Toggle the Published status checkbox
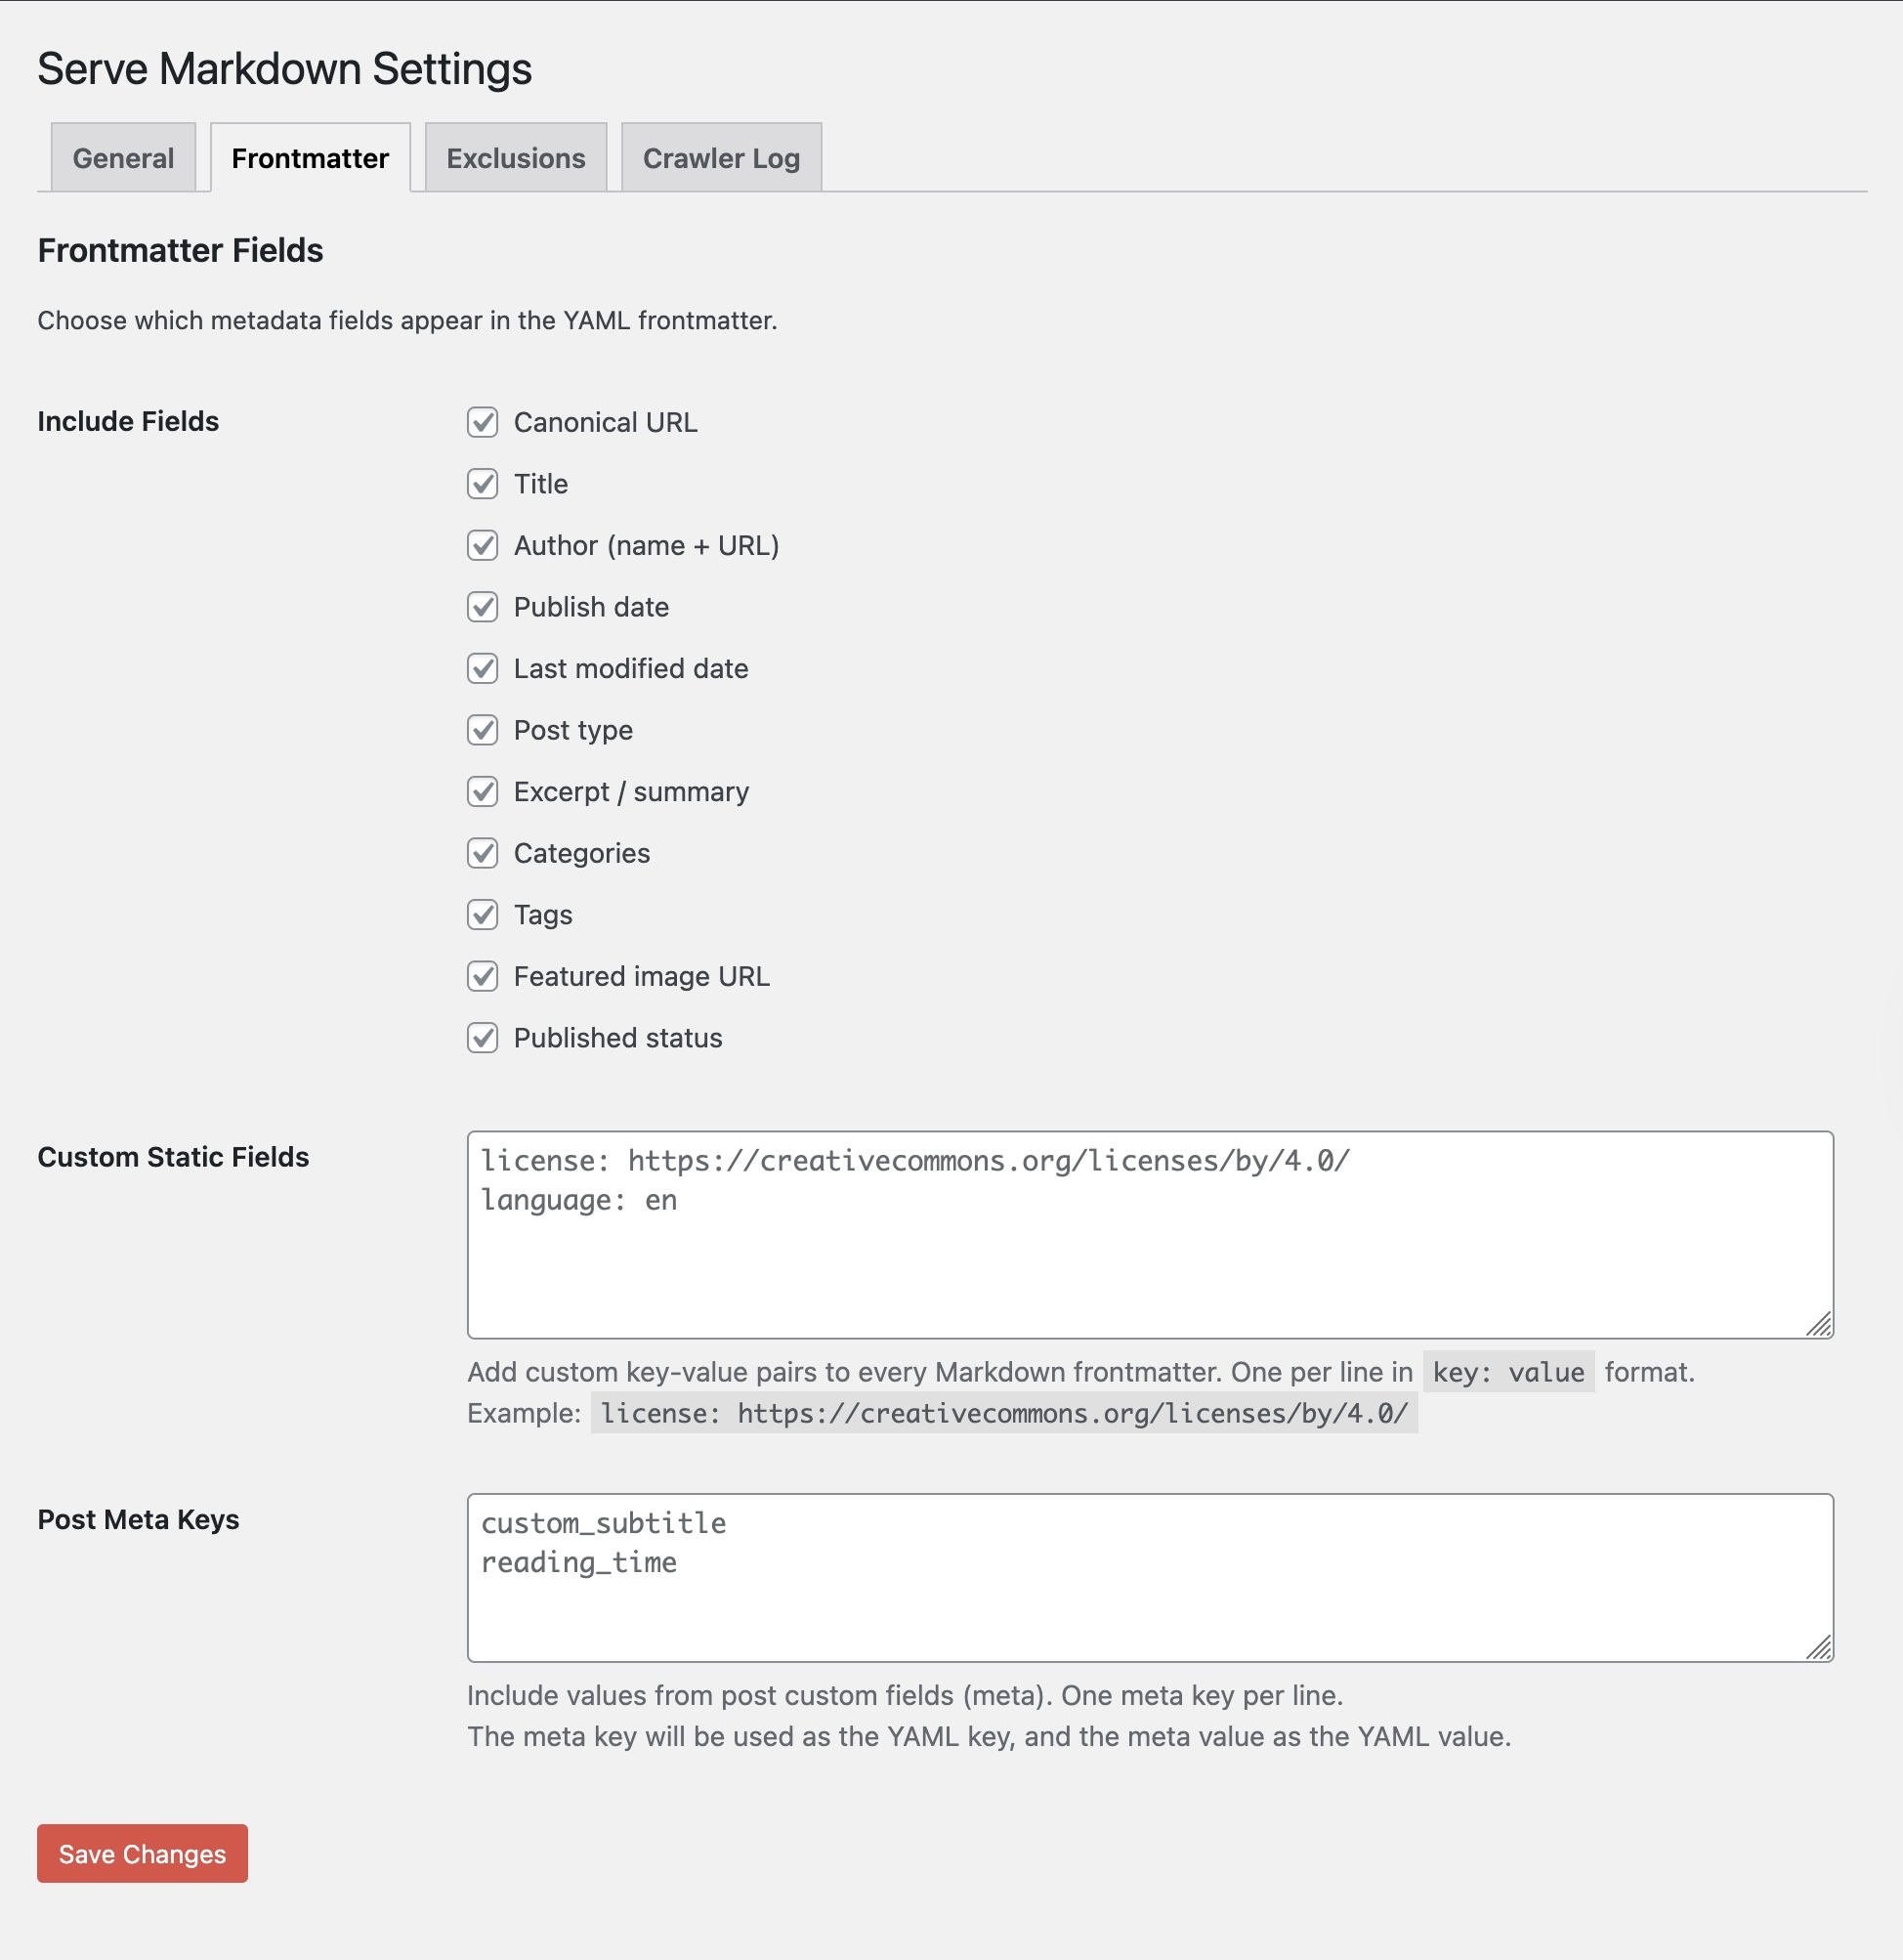This screenshot has width=1903, height=1960. tap(482, 1038)
